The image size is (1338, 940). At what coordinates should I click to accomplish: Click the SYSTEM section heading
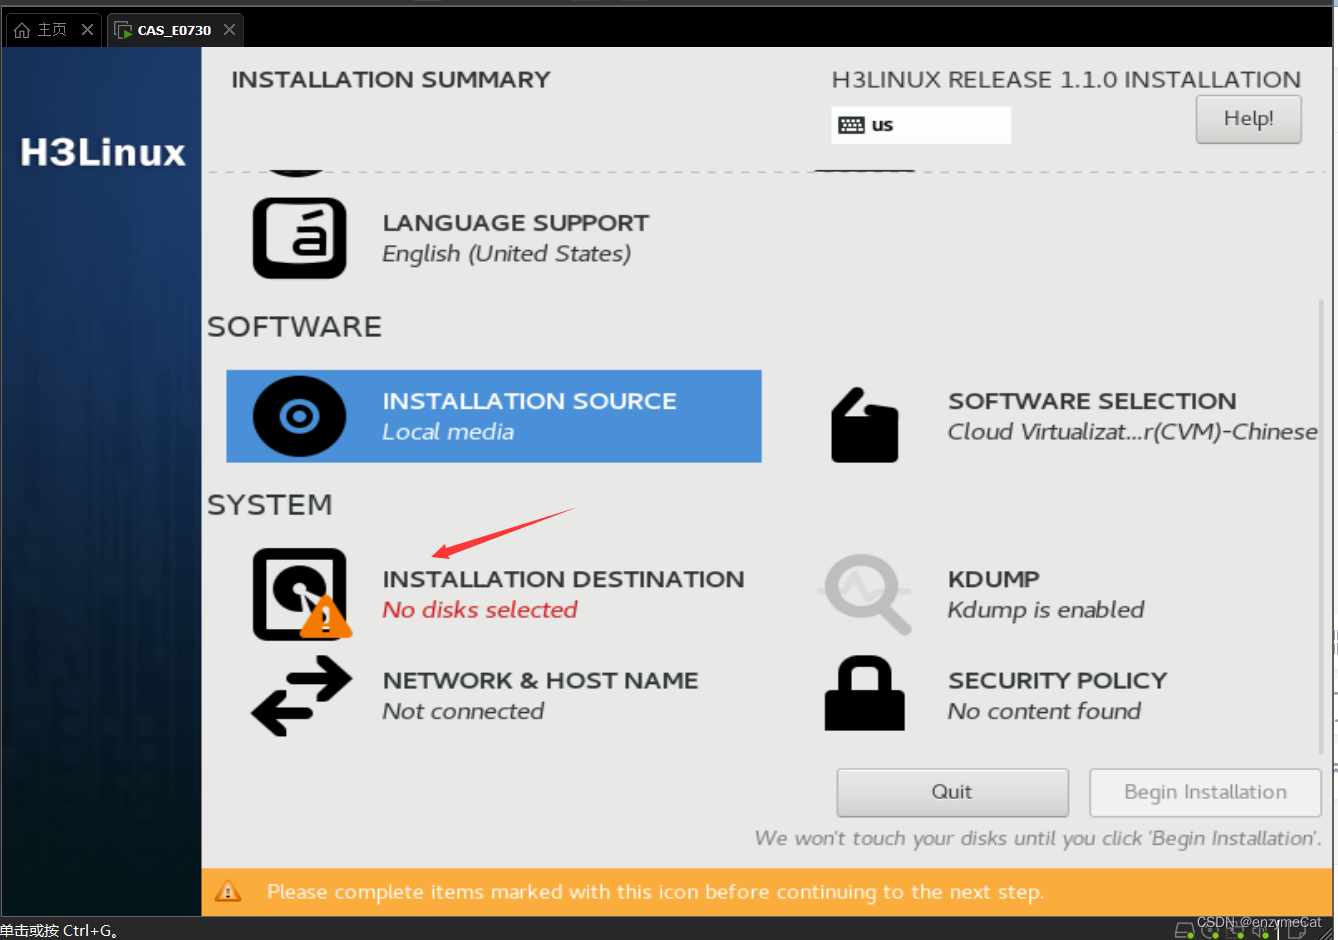pos(270,505)
